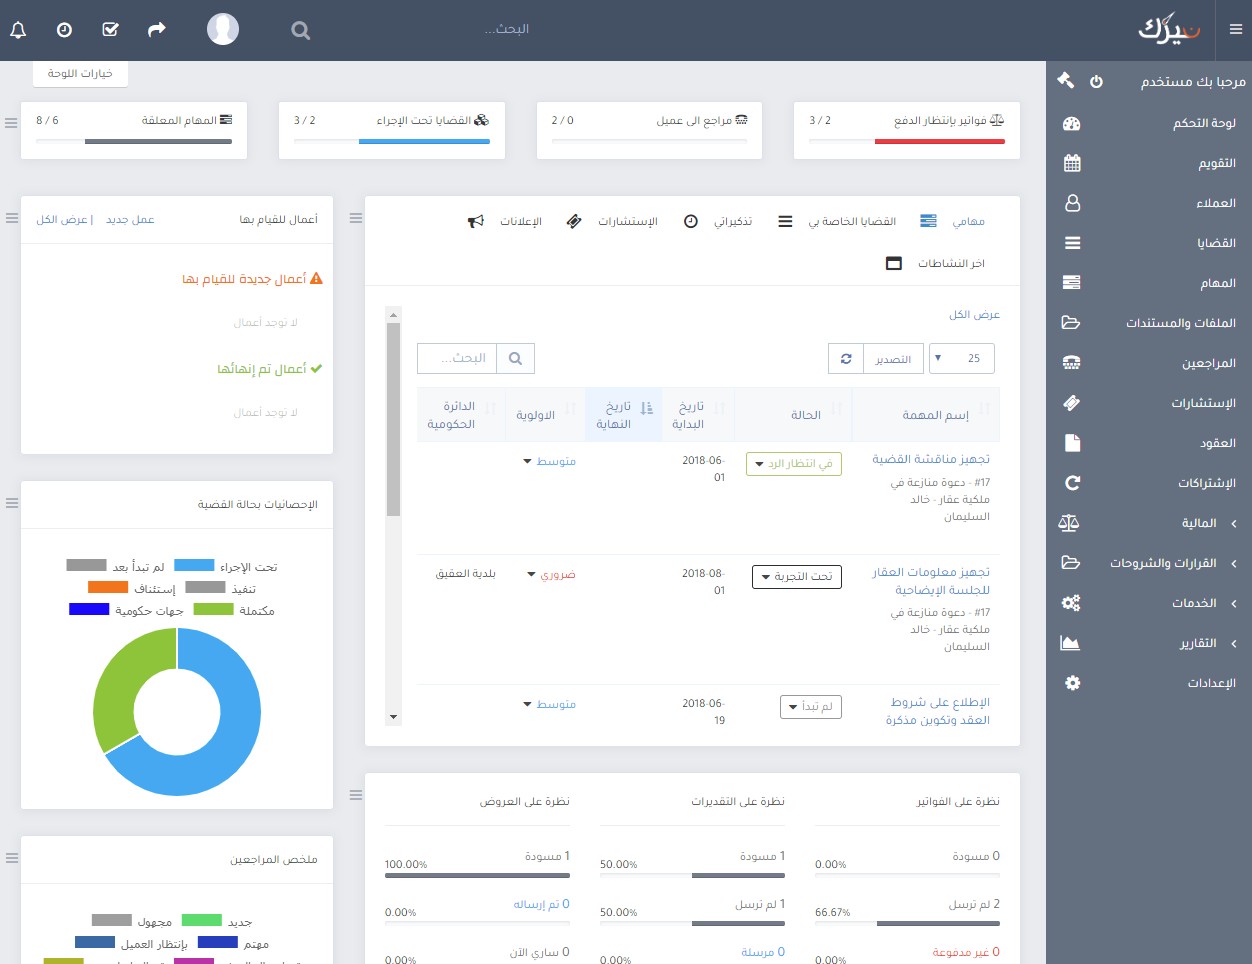
Task: Click the table search magnifier button
Action: [x=515, y=358]
